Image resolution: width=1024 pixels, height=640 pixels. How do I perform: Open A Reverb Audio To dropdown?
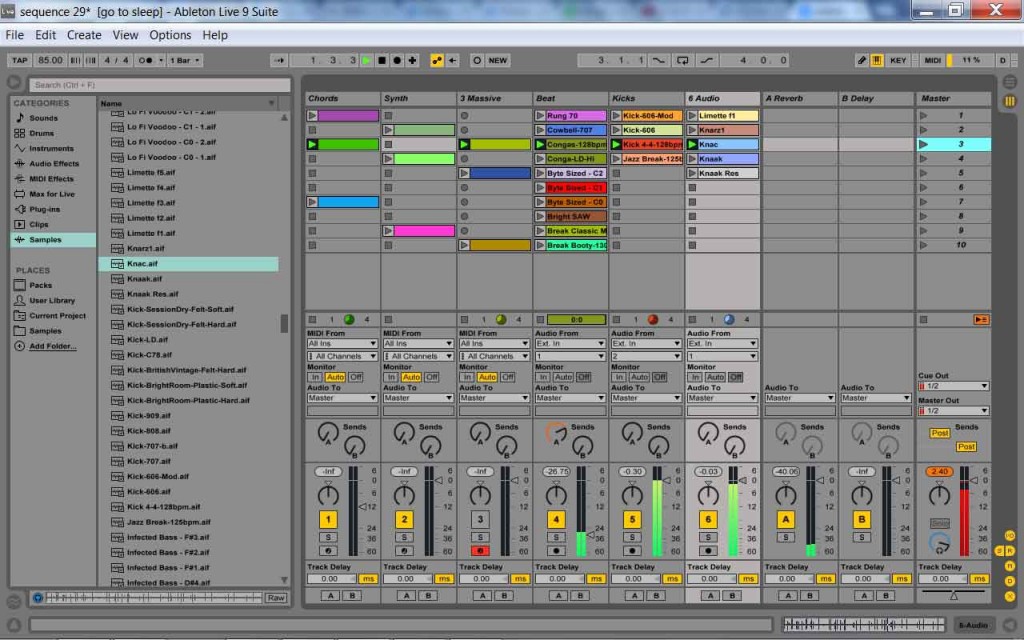click(799, 398)
